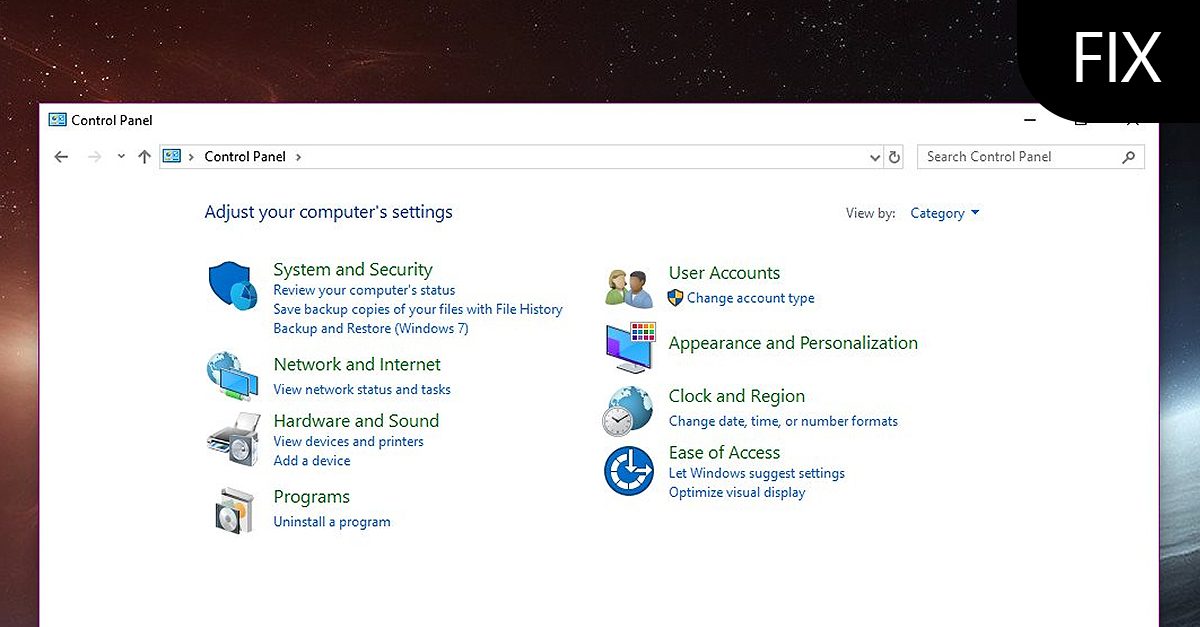The width and height of the screenshot is (1200, 627).
Task: Click the Network and Internet globe icon
Action: coord(232,375)
